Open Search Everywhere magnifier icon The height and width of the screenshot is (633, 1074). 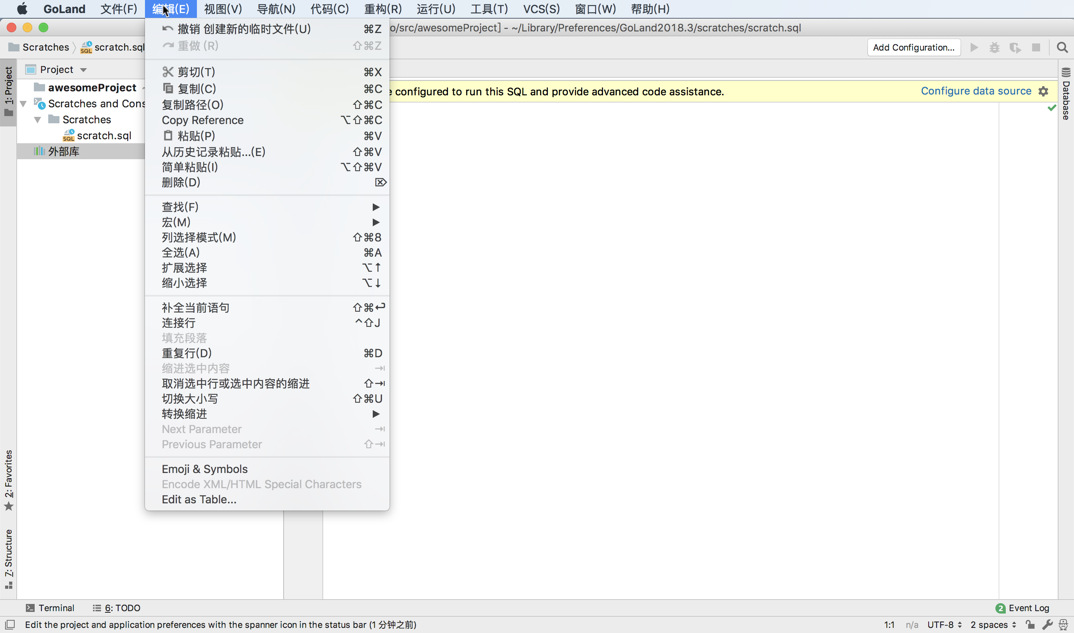coord(1062,47)
